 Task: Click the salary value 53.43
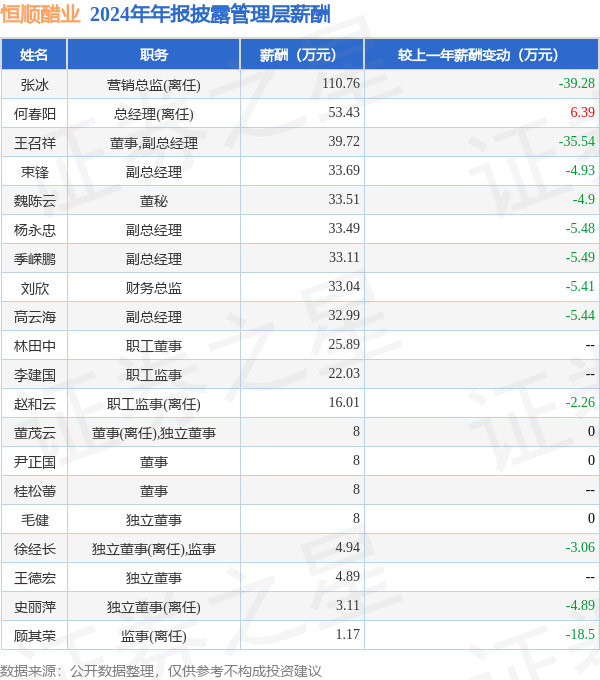click(x=344, y=112)
